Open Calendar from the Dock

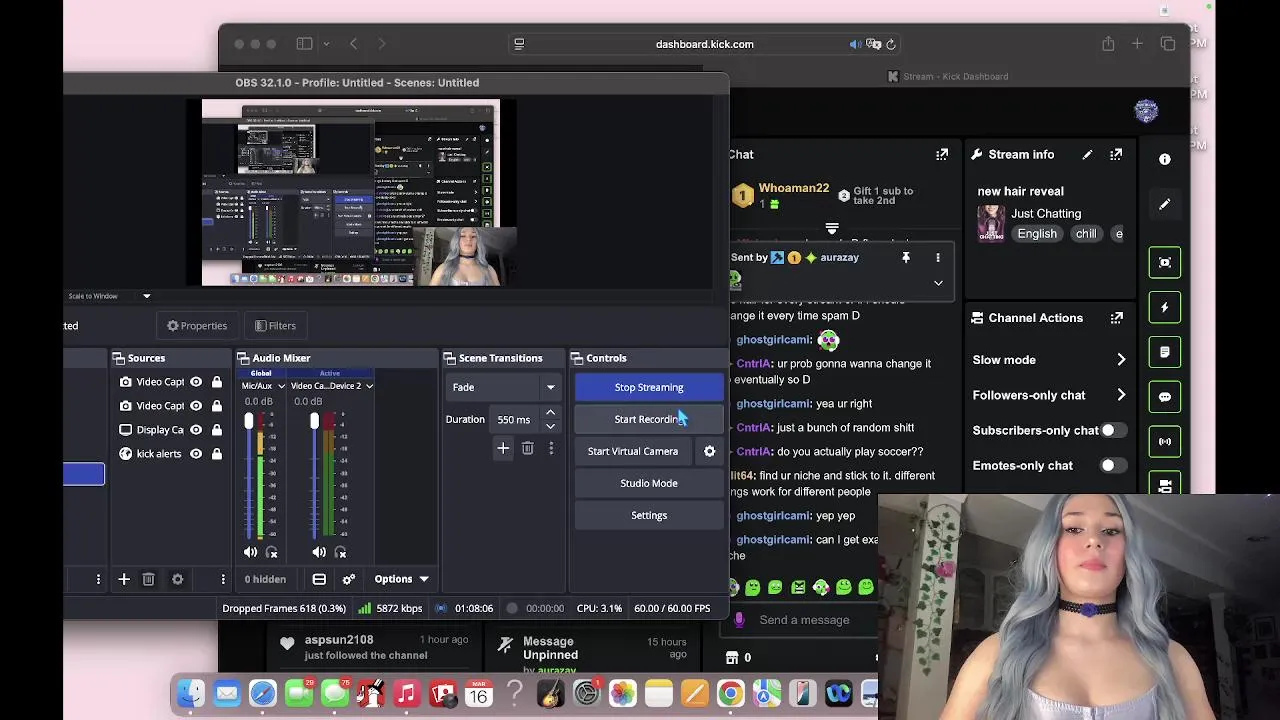[x=479, y=694]
